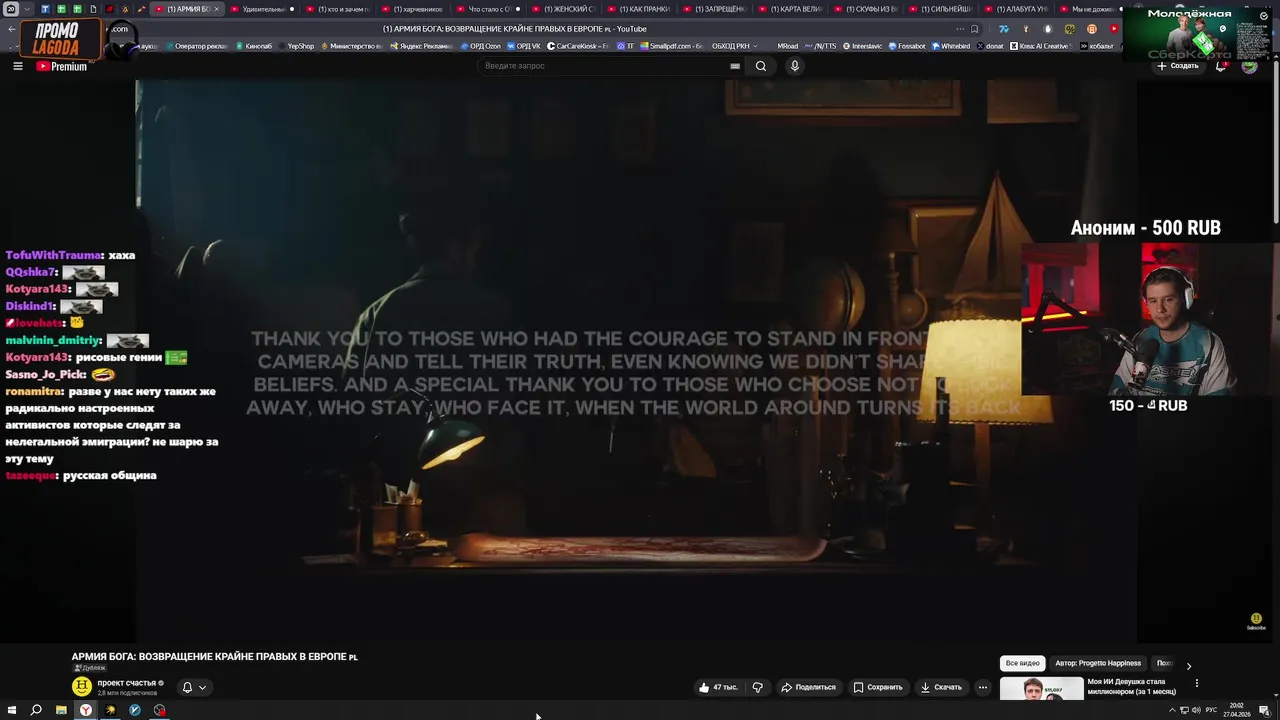Open the CarCareKiosk bookmark
1280x720 pixels.
pos(580,46)
